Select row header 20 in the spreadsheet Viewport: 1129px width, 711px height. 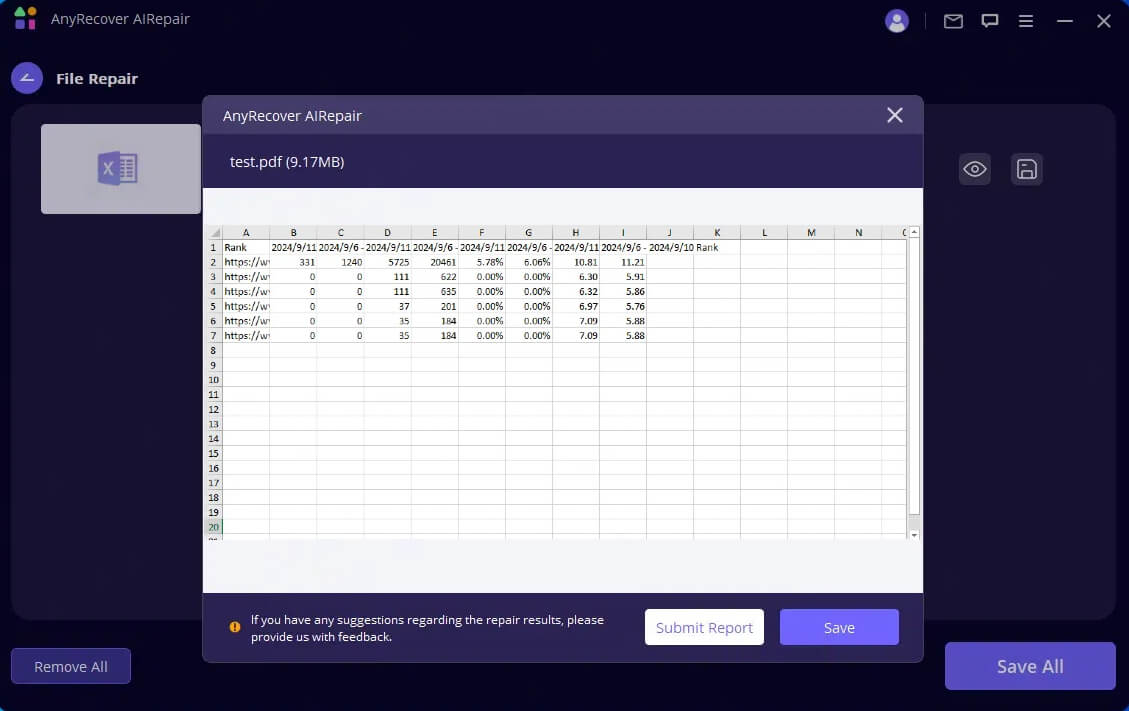213,525
